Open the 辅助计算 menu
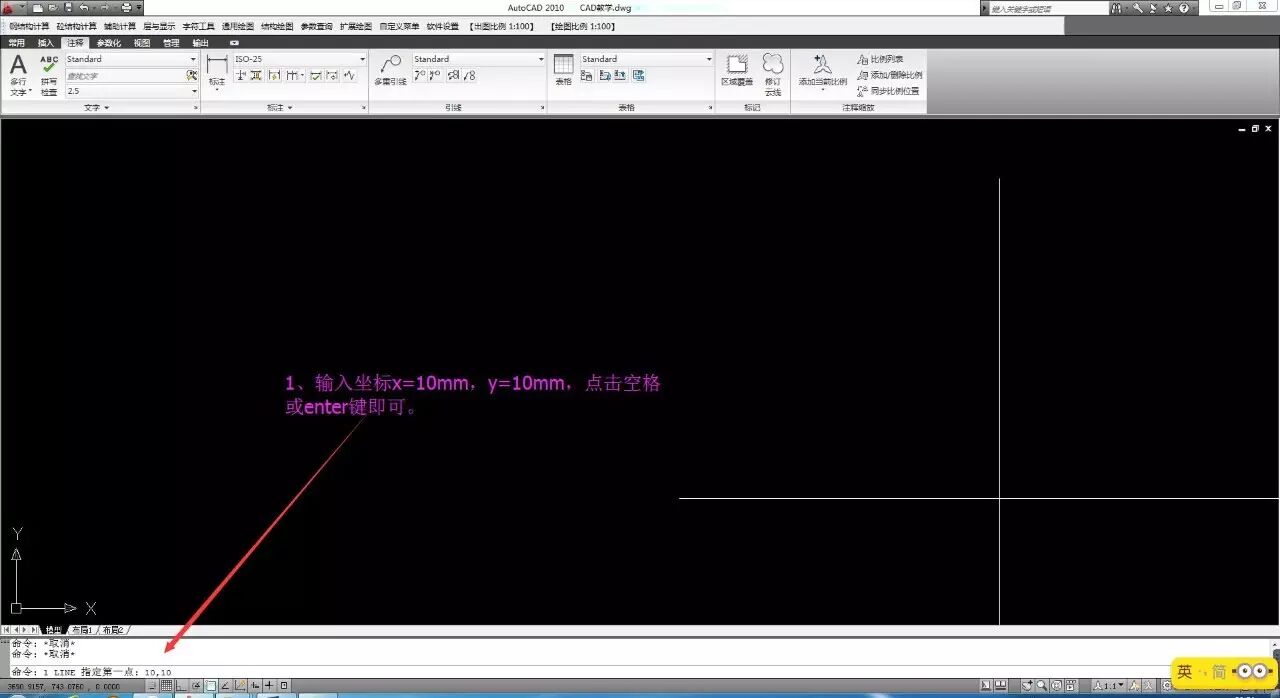Screen dimensions: 1280x698 120,26
